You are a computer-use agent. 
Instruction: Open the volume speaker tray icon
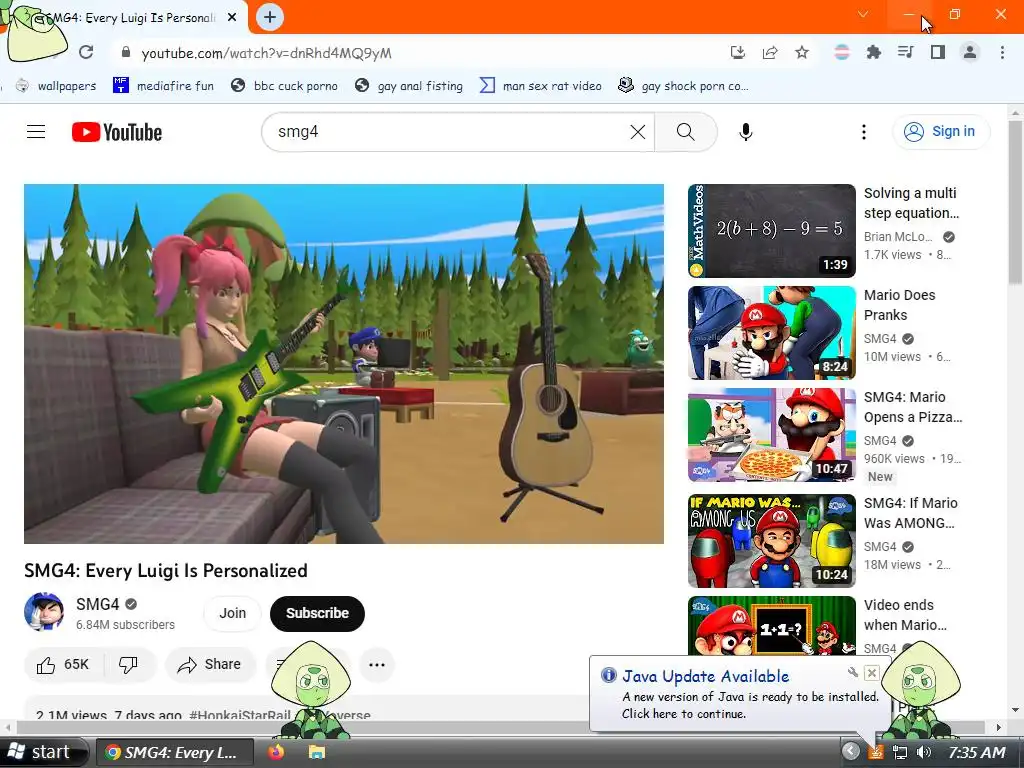(923, 752)
